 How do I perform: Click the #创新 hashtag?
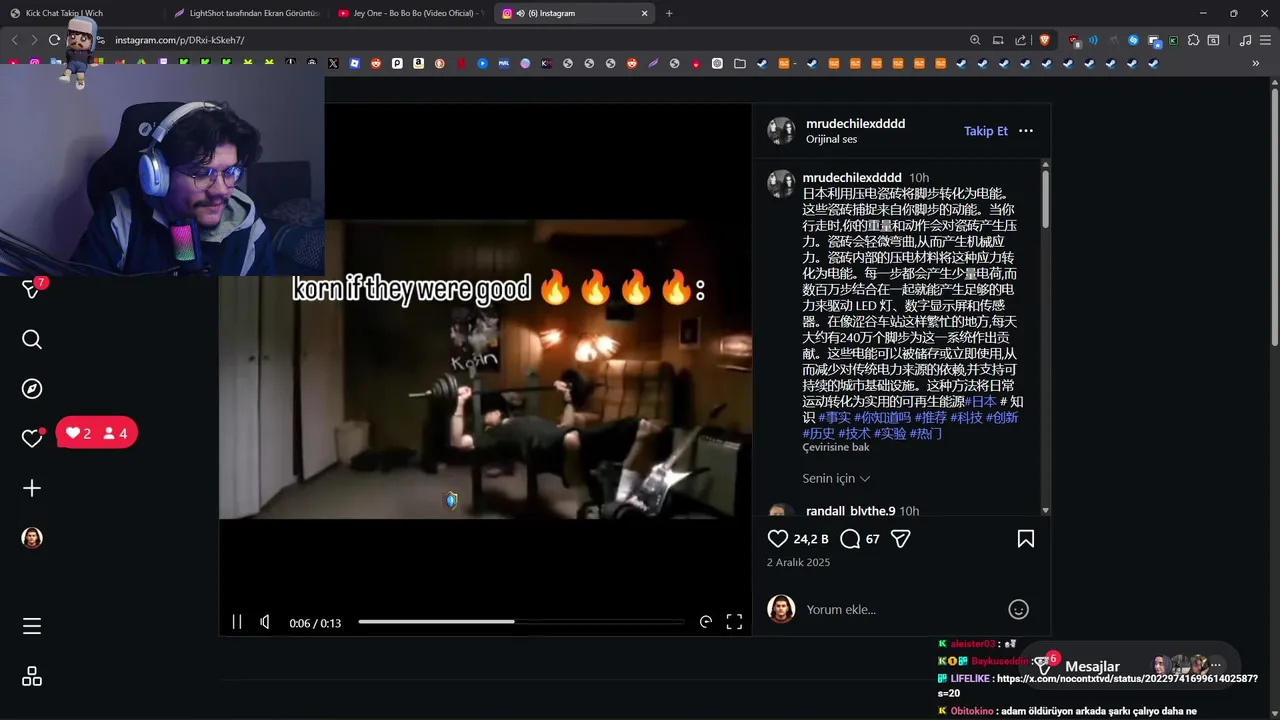pos(1002,417)
